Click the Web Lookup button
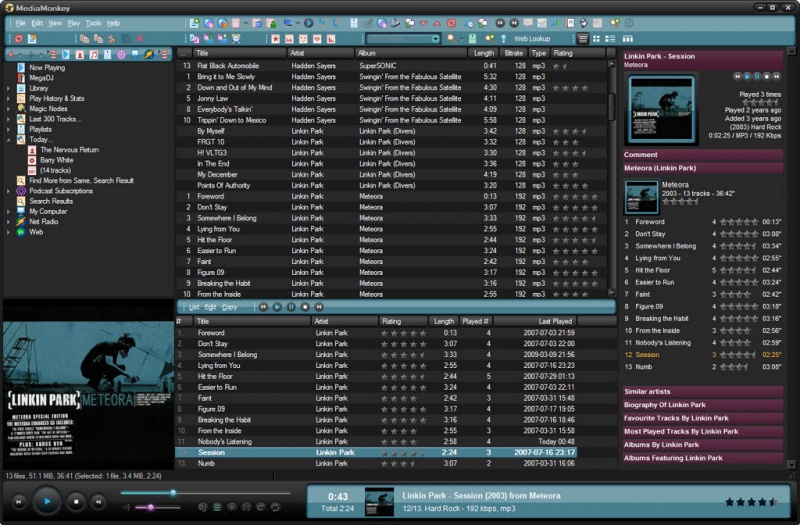 pos(532,39)
